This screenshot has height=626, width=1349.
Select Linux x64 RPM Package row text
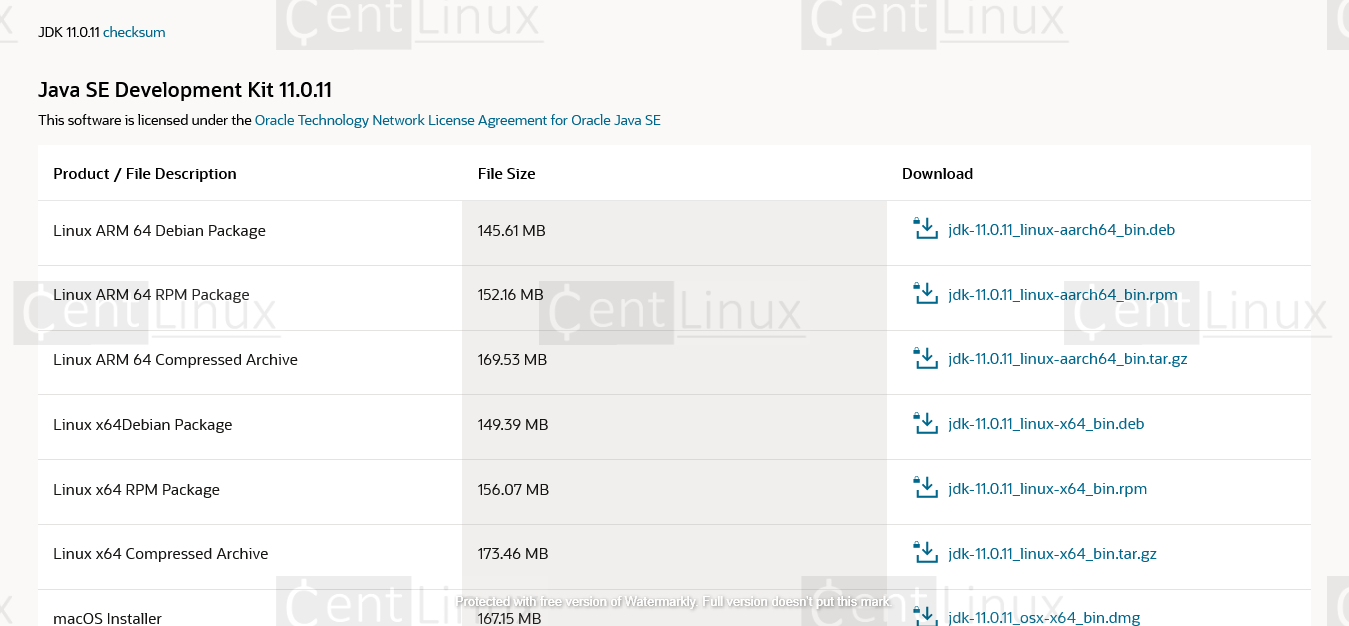pyautogui.click(x=136, y=490)
